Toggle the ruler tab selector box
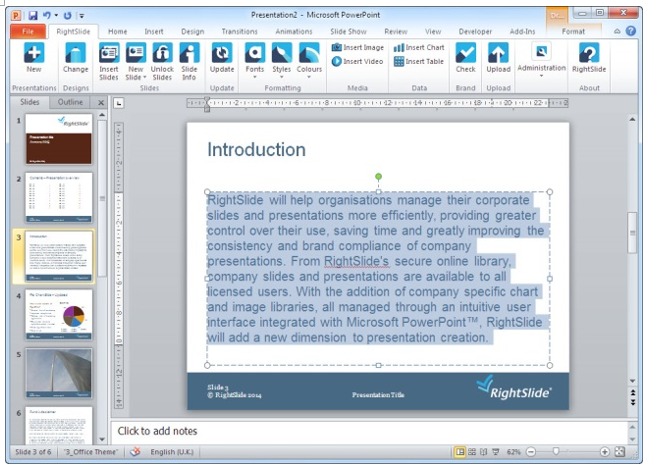Screen dimensions: 649x474 pos(119,103)
